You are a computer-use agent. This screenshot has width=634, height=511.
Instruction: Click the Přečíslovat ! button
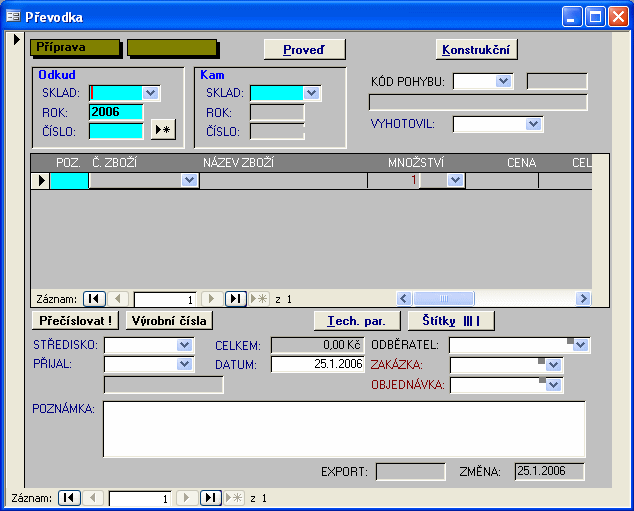(76, 321)
